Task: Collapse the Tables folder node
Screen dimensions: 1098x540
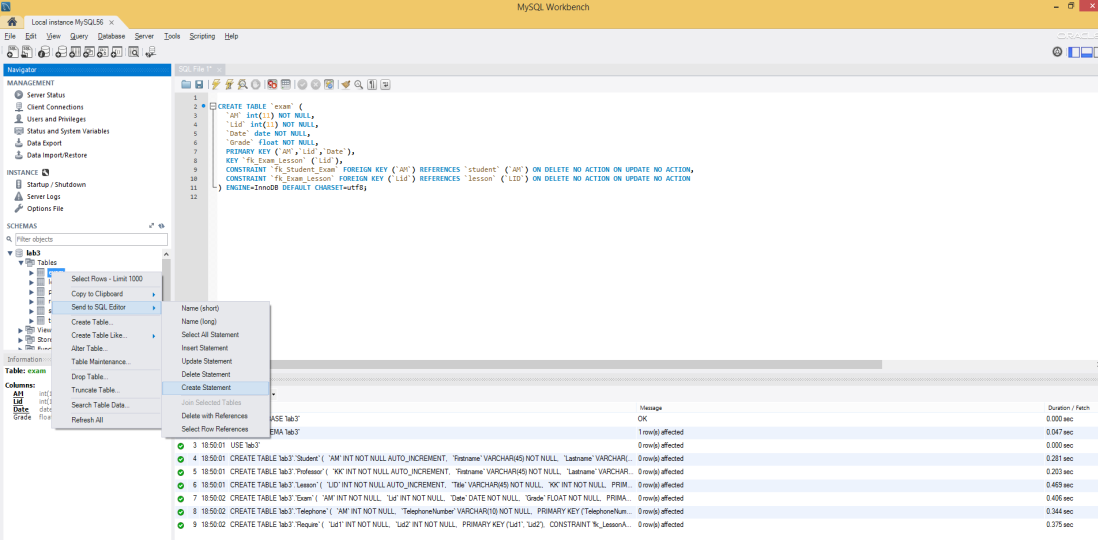Action: pos(21,263)
